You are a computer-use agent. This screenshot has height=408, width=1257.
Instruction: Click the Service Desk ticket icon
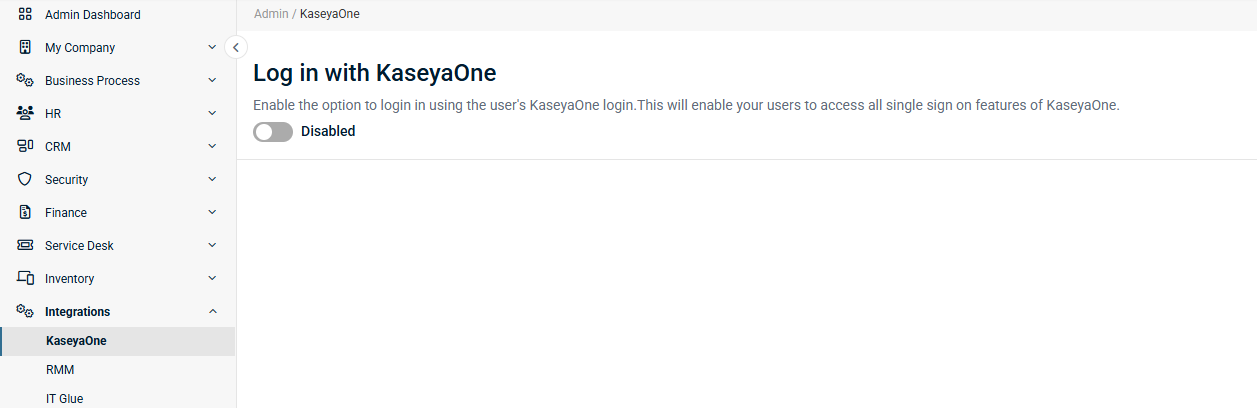(25, 246)
